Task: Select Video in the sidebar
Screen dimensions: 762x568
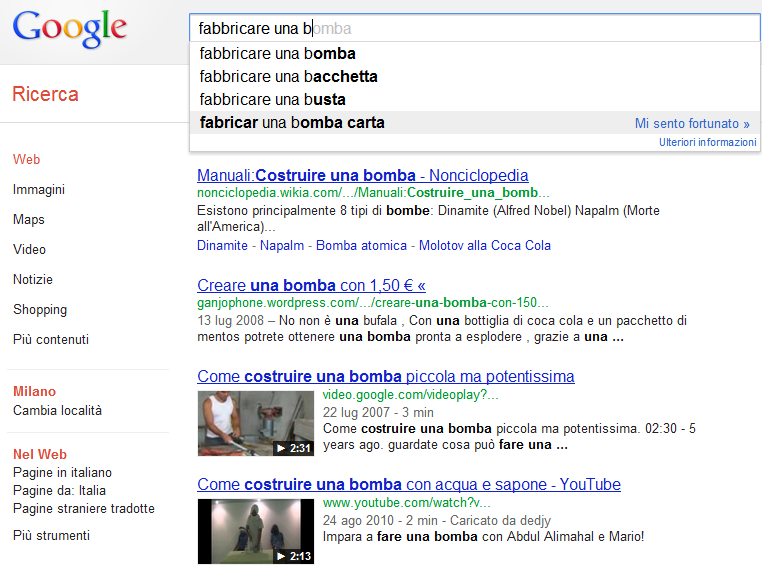Action: 29,250
